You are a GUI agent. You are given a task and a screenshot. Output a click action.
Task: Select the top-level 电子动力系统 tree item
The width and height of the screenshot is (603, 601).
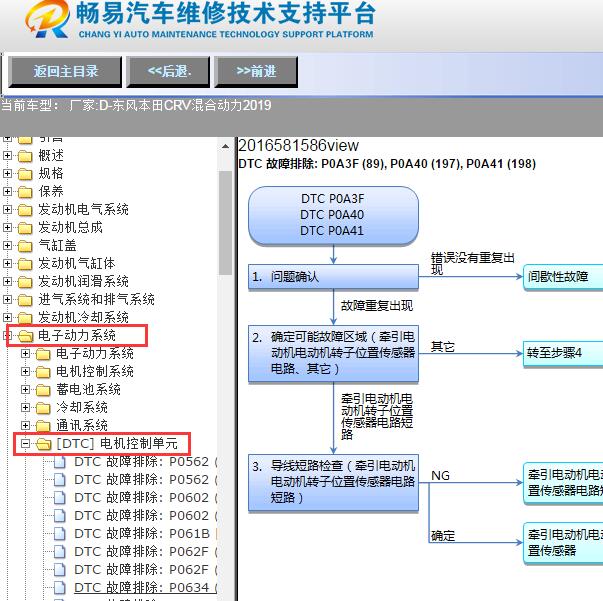[77, 335]
